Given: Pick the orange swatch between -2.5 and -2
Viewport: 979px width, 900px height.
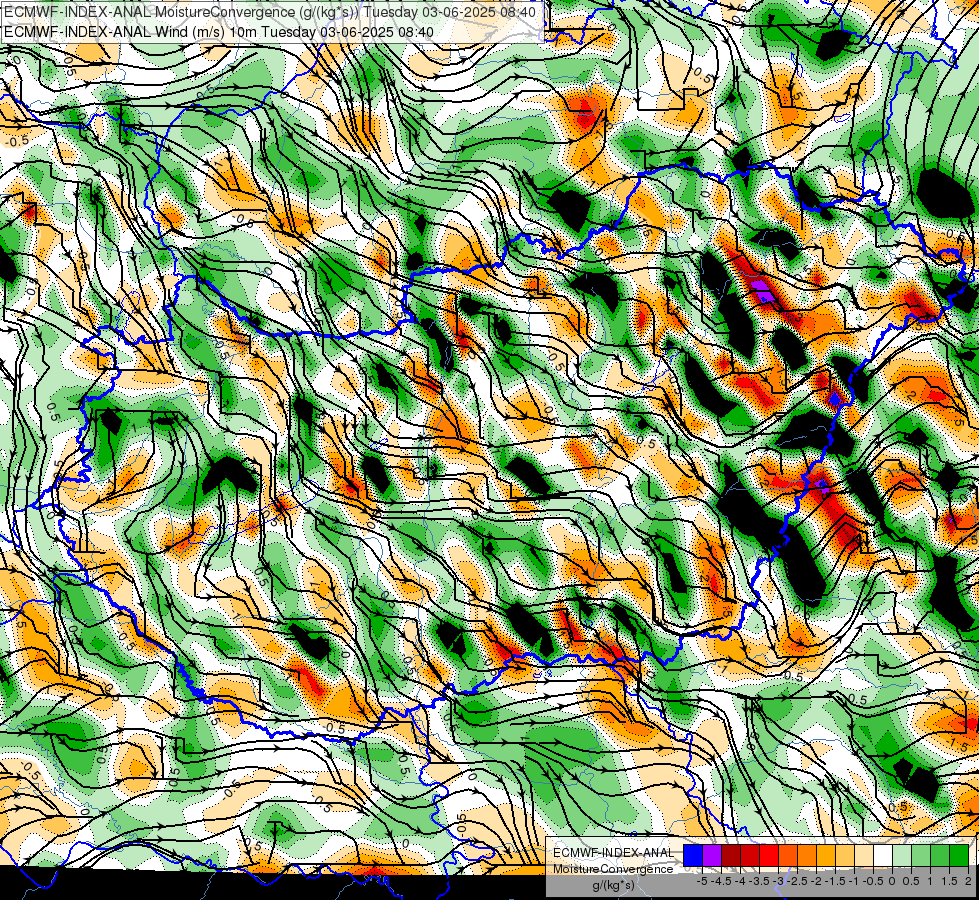Looking at the screenshot, I should (807, 855).
